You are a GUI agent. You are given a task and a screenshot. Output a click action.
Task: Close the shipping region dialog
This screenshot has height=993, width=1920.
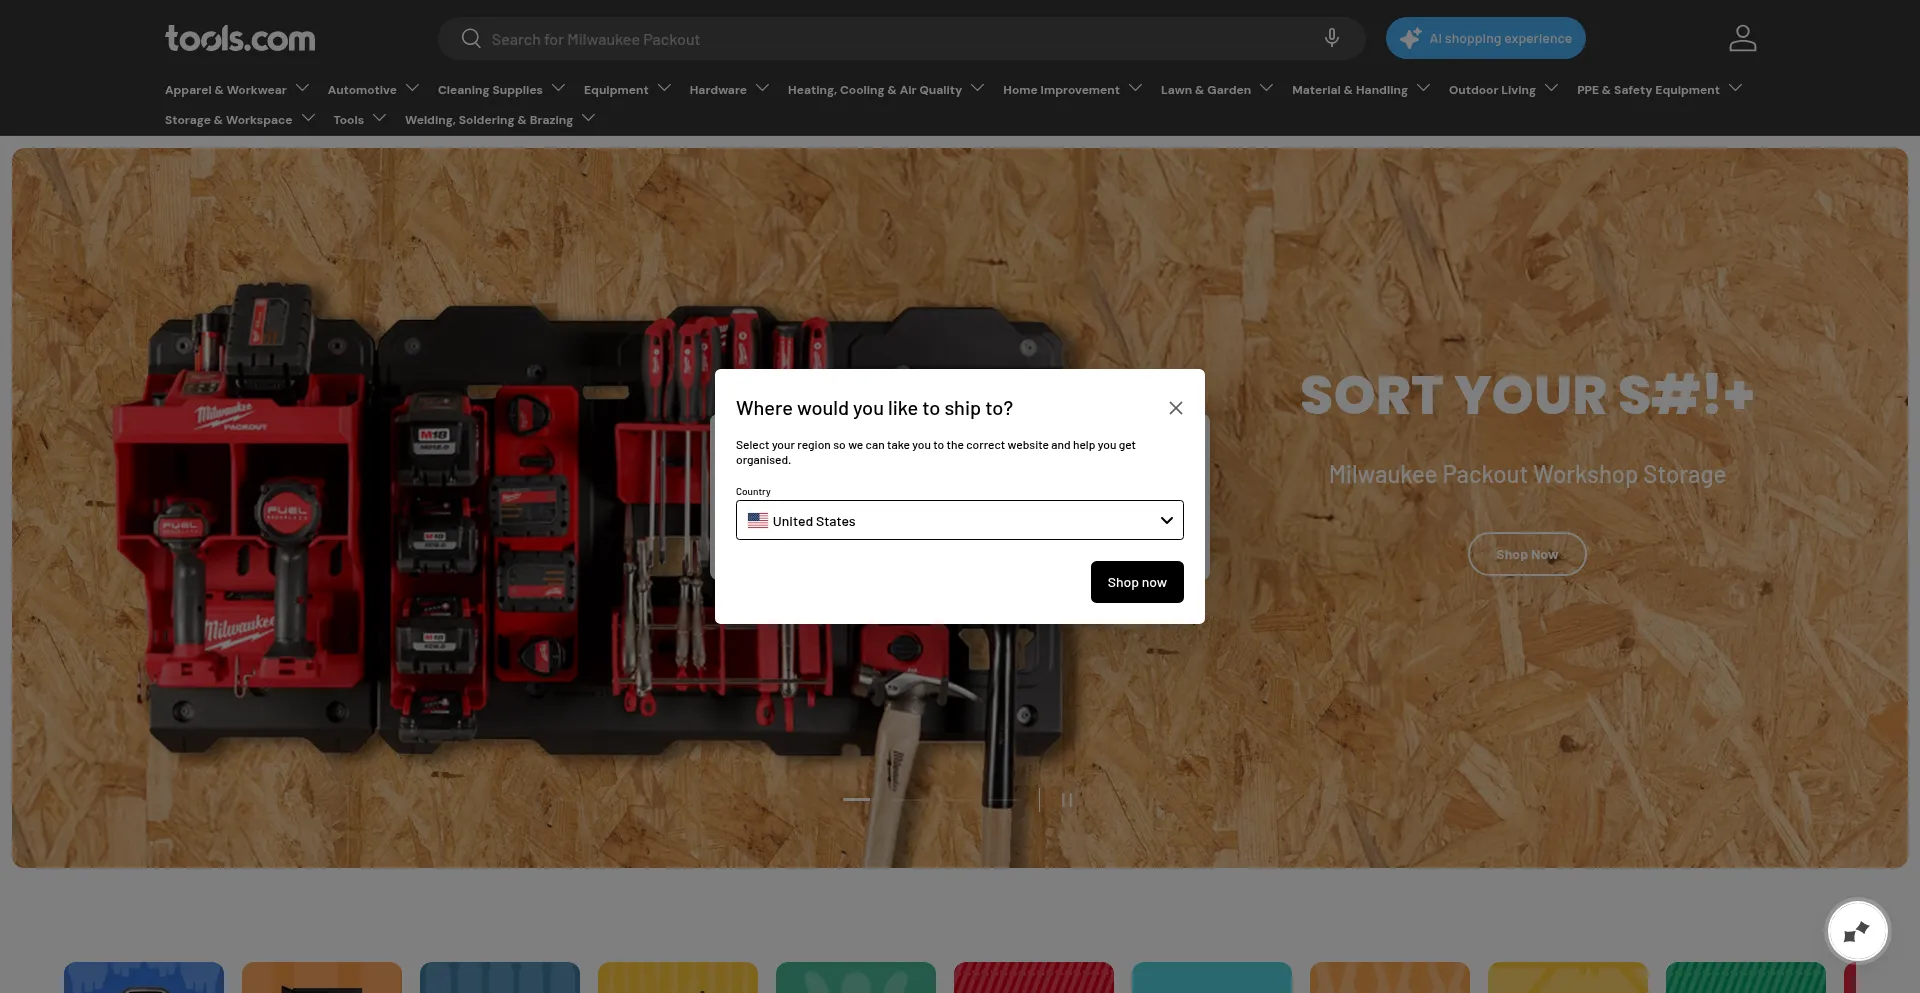click(x=1175, y=408)
